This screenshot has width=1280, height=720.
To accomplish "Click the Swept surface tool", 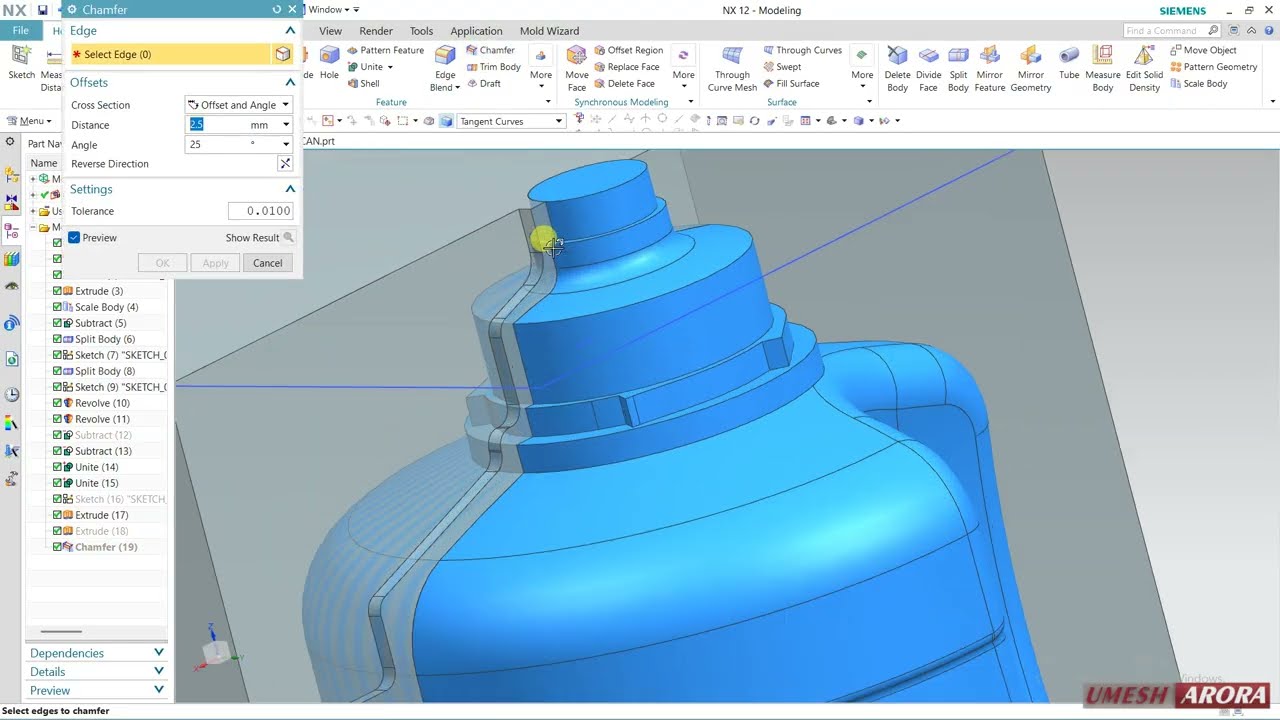I will point(782,67).
